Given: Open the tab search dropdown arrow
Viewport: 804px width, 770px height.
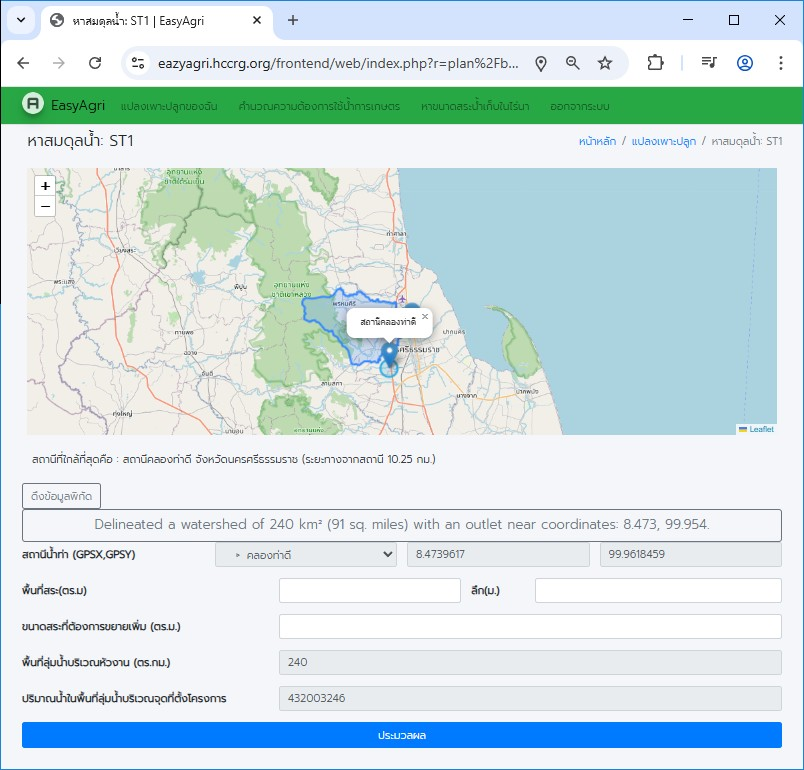Looking at the screenshot, I should coord(20,20).
